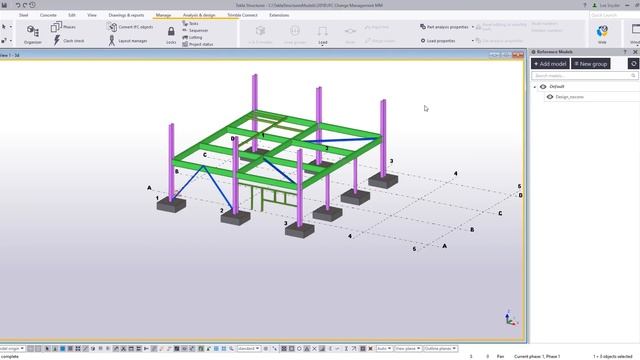Screen dimensions: 640x360
Task: Open the Phases manager
Action: (x=63, y=27)
